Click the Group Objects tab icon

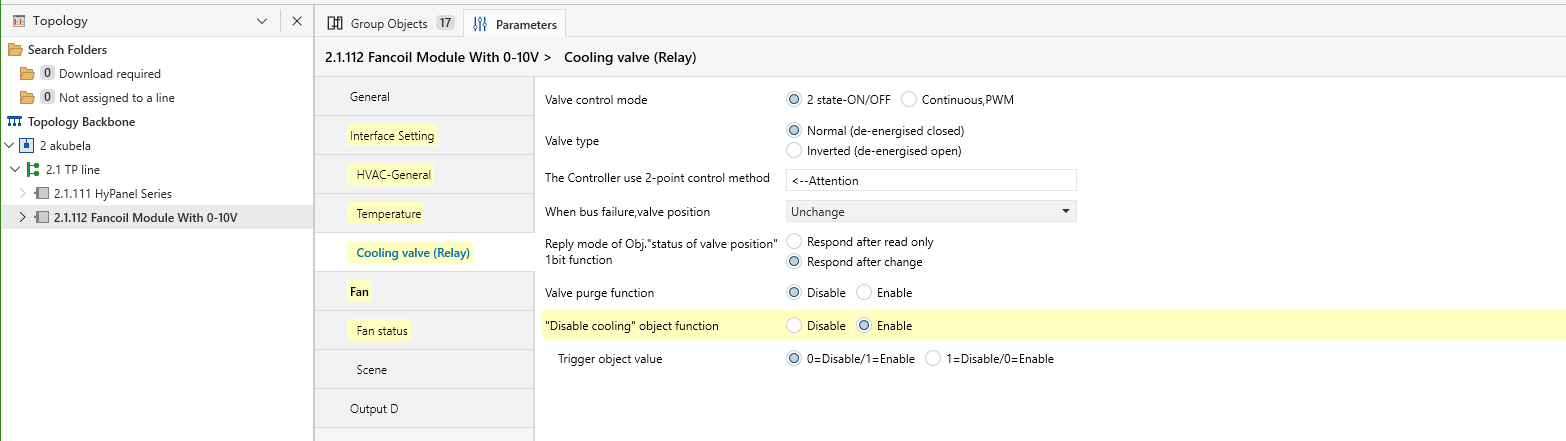tap(336, 23)
